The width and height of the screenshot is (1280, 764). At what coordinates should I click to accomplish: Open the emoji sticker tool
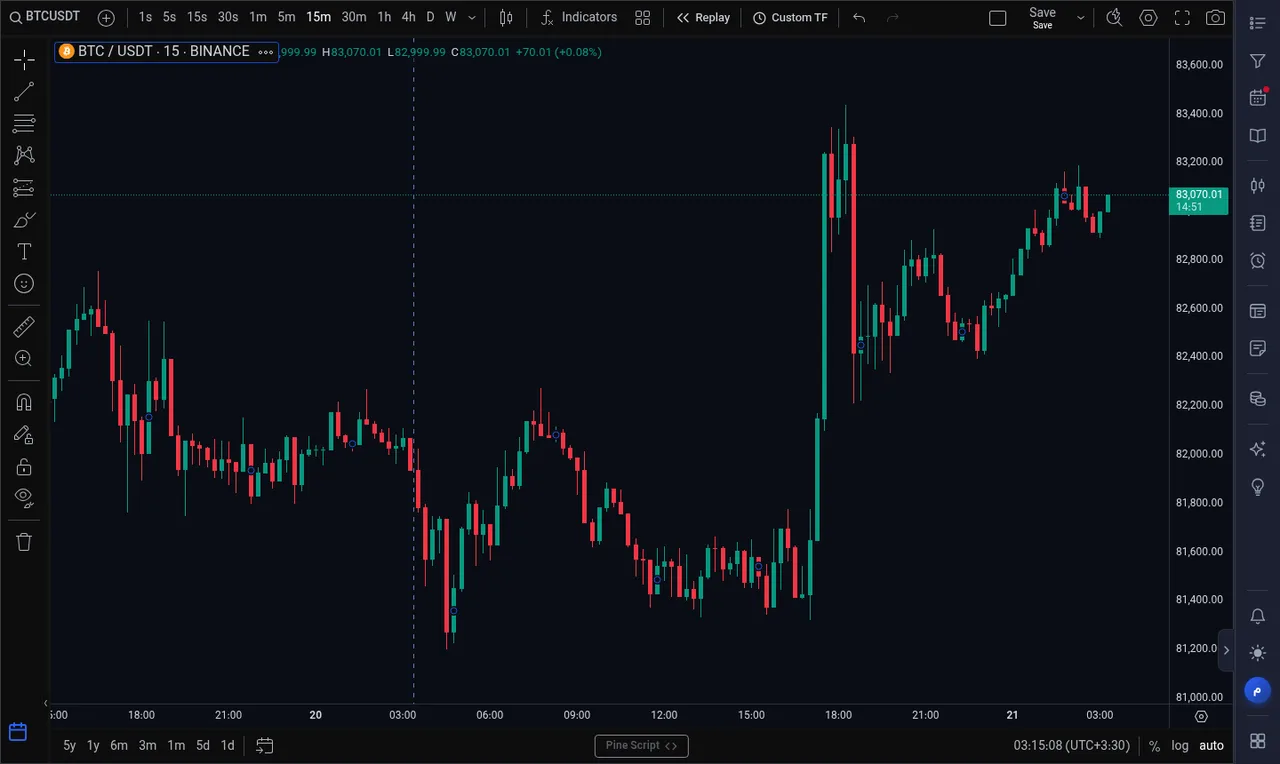pyautogui.click(x=24, y=284)
